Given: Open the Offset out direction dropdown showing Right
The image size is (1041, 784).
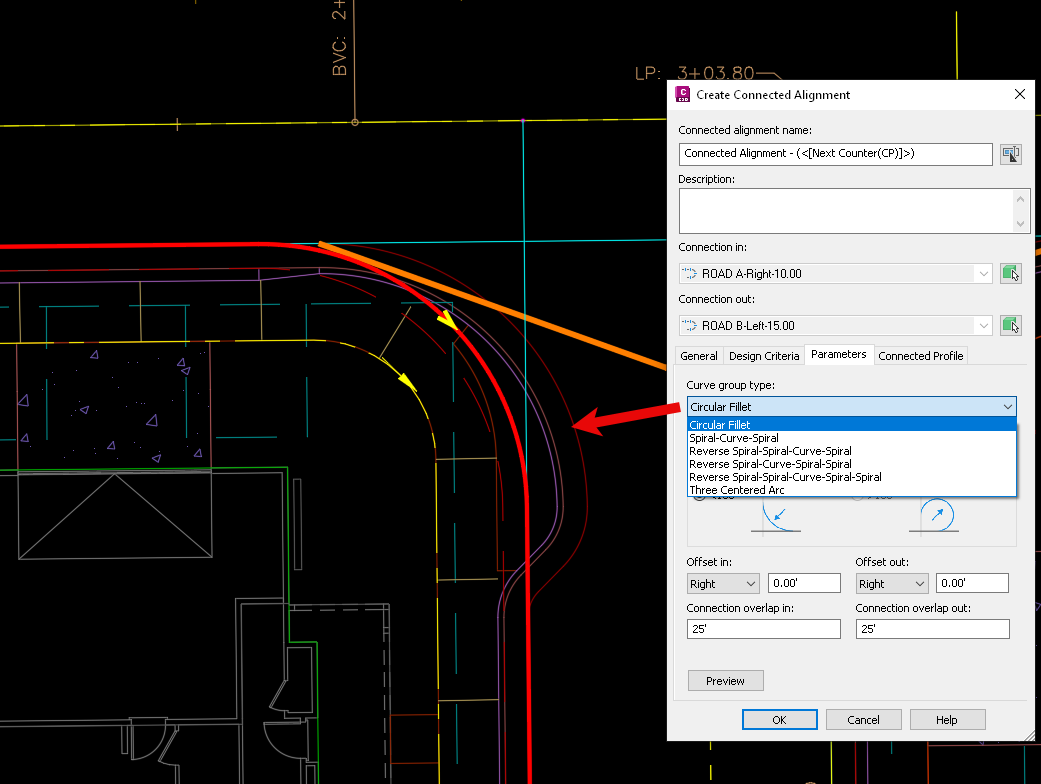Looking at the screenshot, I should tap(890, 583).
